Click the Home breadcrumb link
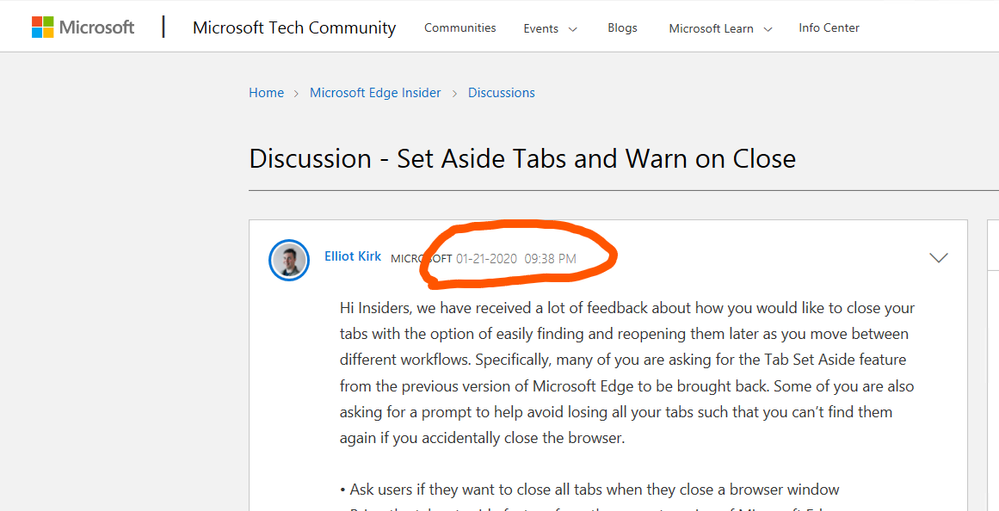 coord(266,92)
